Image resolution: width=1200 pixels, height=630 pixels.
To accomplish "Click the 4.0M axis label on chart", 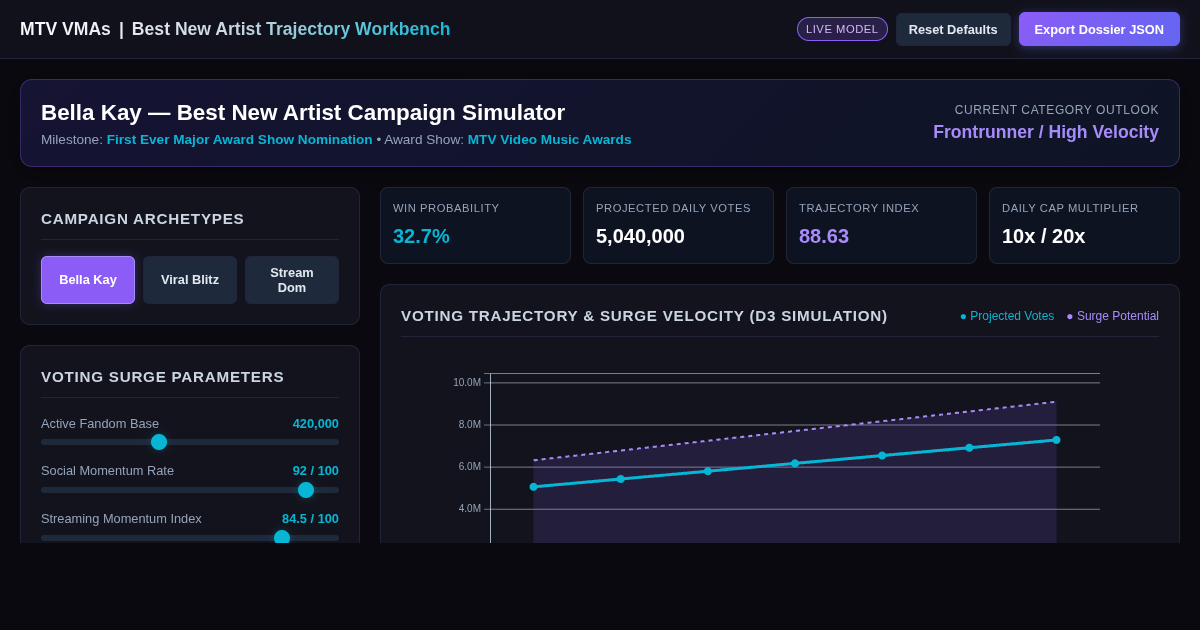I will (x=470, y=509).
